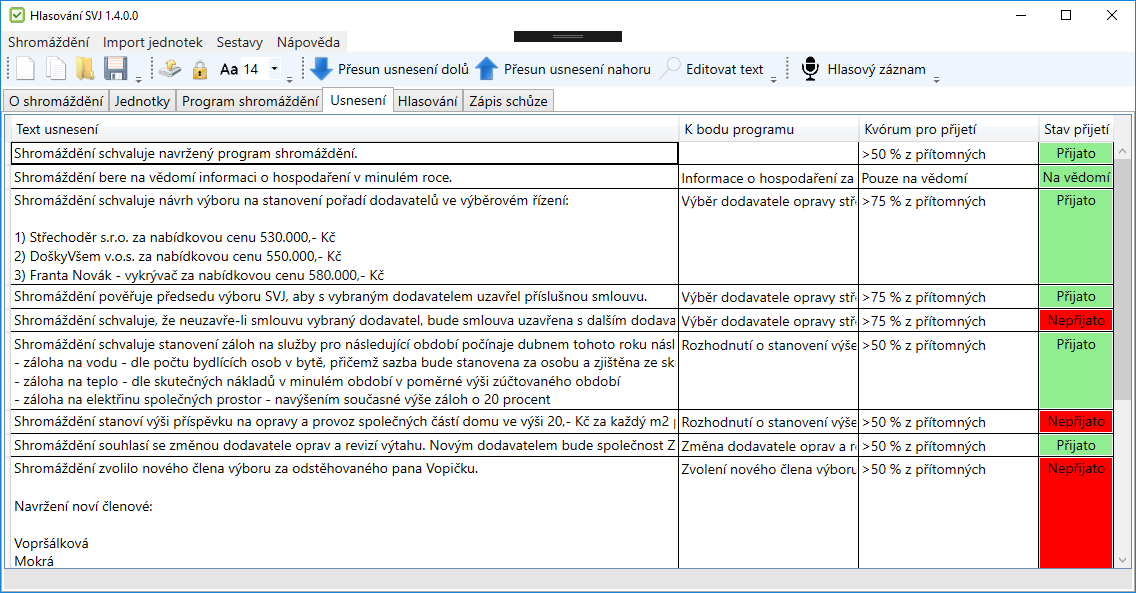1136x593 pixels.
Task: Select resolution about 'stanovení záloh na služby'
Action: 345,371
